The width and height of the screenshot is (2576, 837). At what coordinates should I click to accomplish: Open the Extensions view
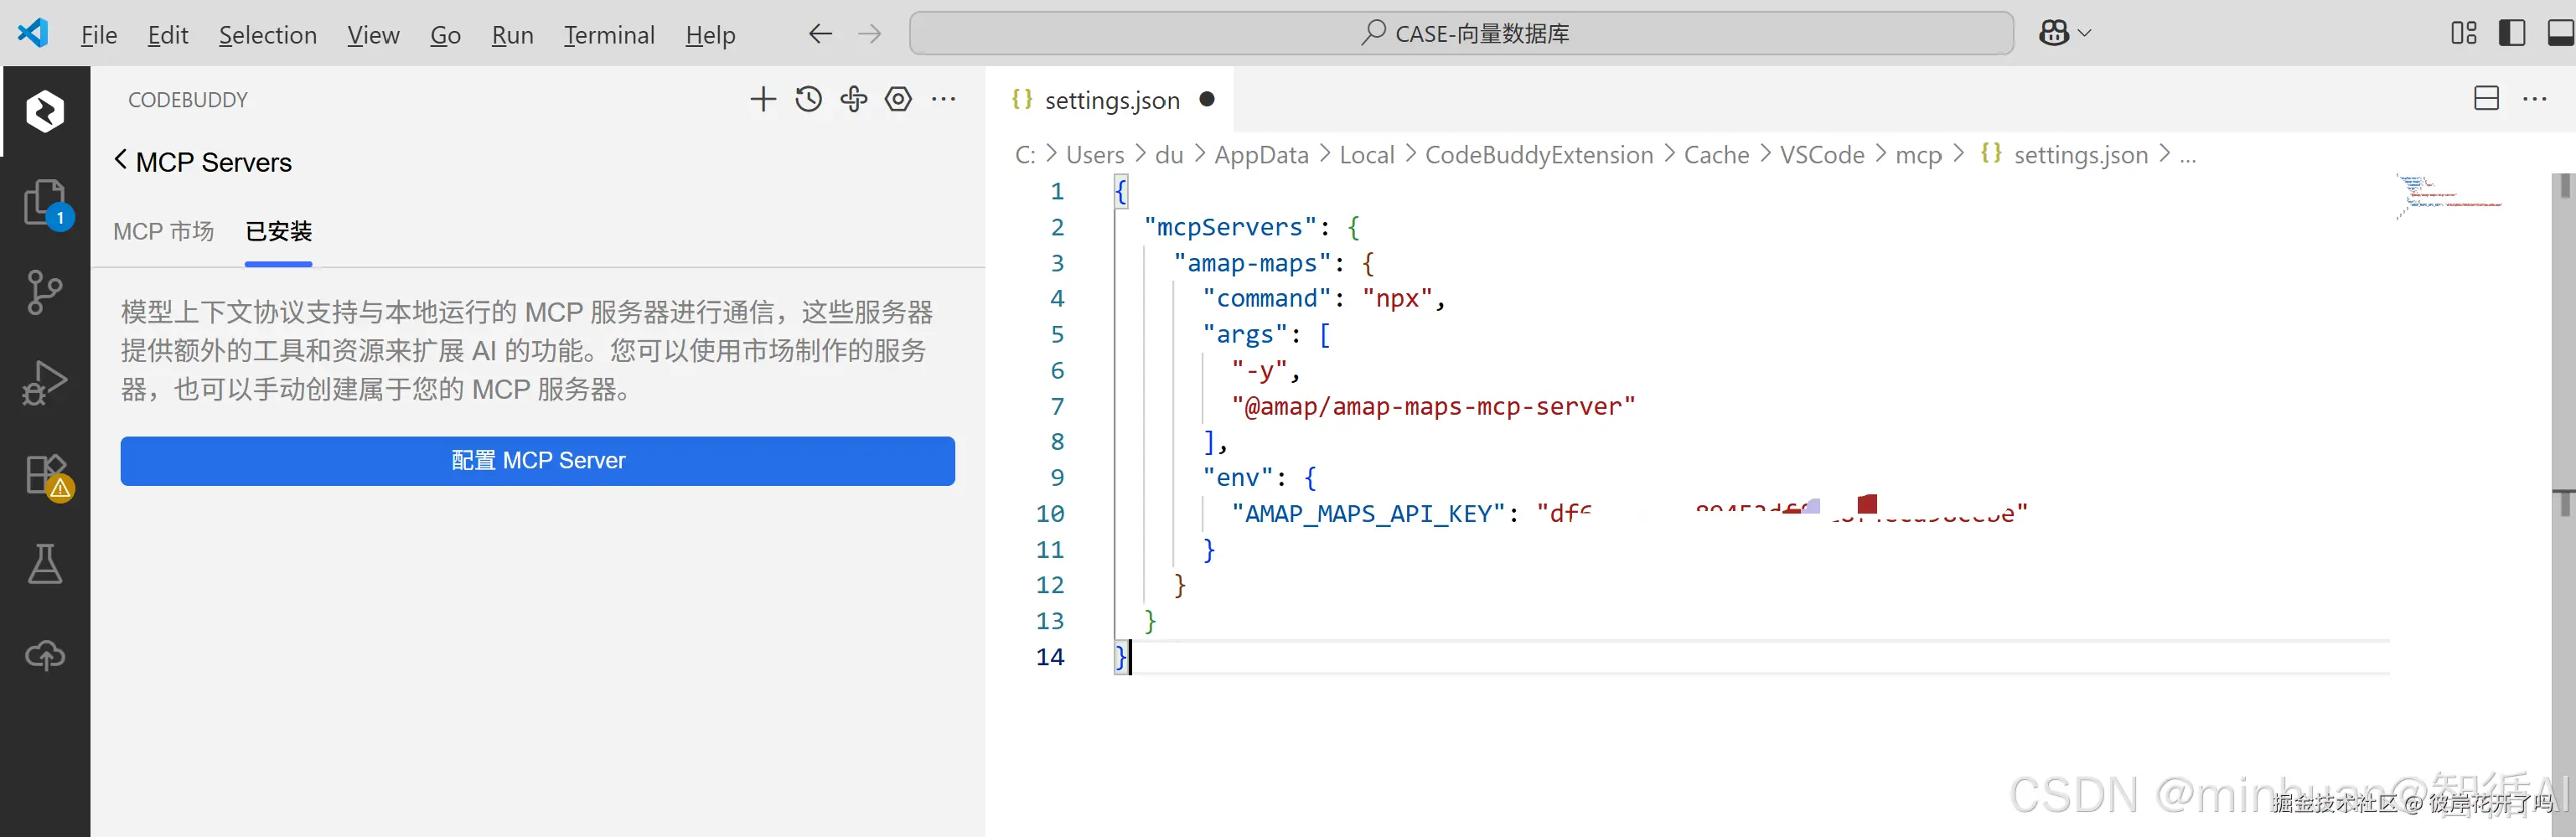pyautogui.click(x=44, y=474)
